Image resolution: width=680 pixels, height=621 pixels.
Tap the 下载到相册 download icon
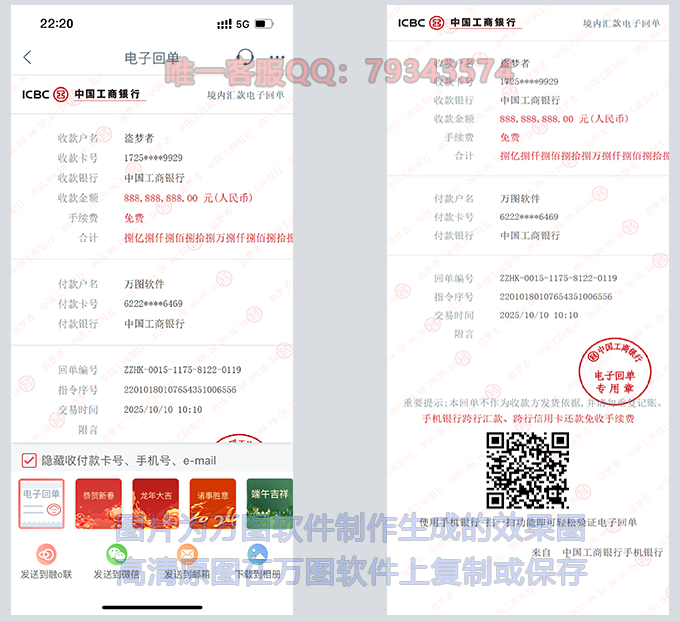[x=257, y=554]
